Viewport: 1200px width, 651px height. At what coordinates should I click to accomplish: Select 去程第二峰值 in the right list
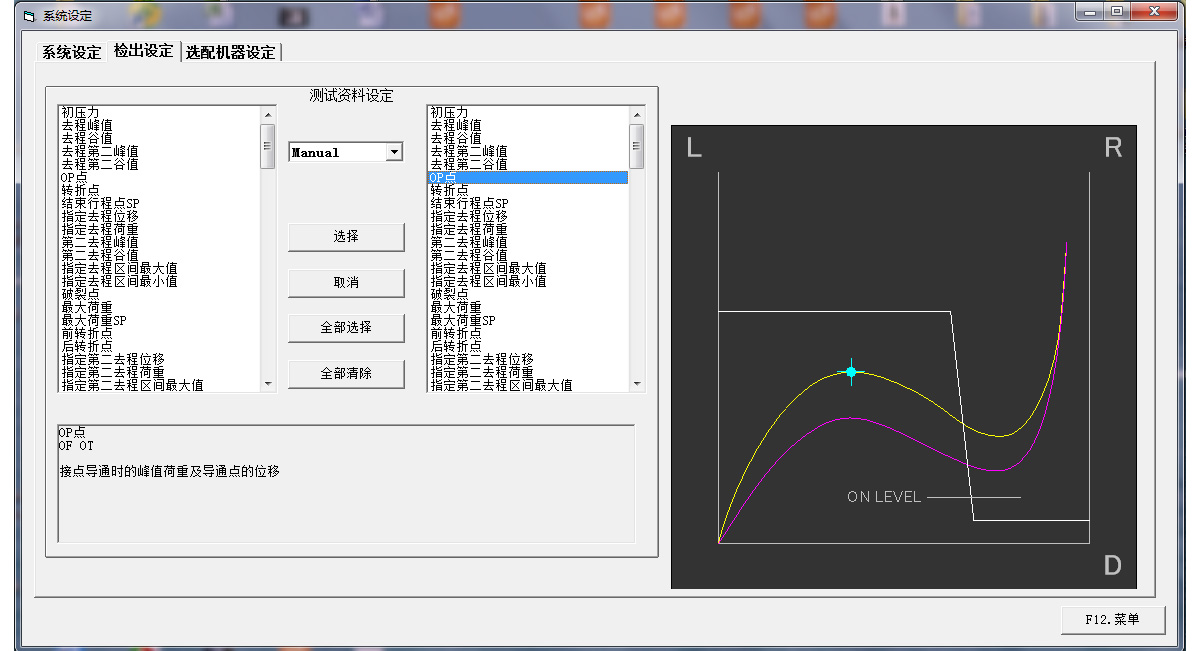(x=528, y=151)
